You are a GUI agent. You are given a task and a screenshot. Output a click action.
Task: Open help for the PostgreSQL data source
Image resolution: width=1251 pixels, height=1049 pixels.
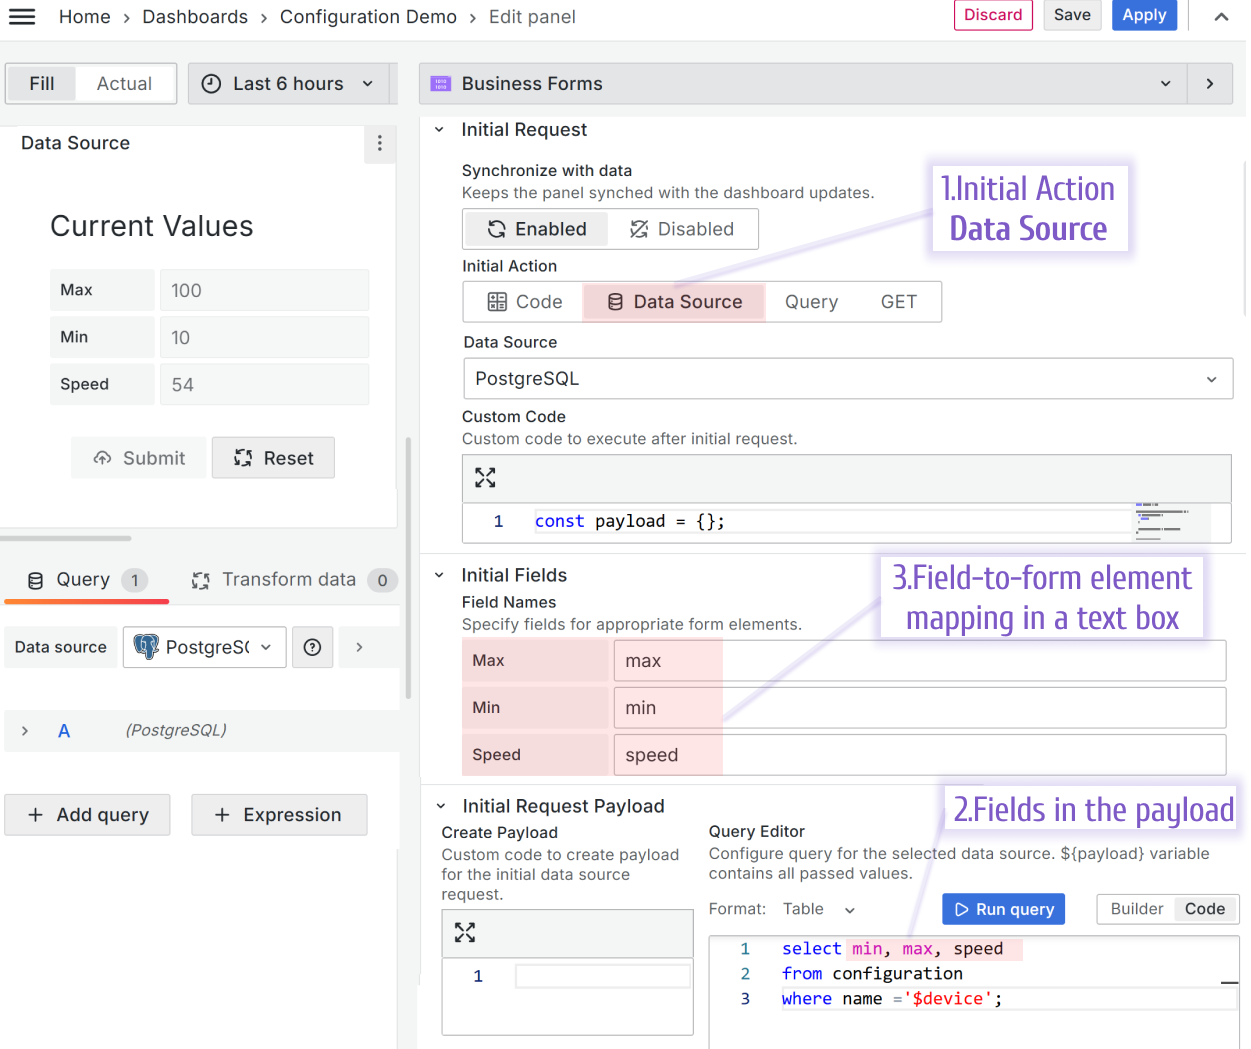(312, 647)
